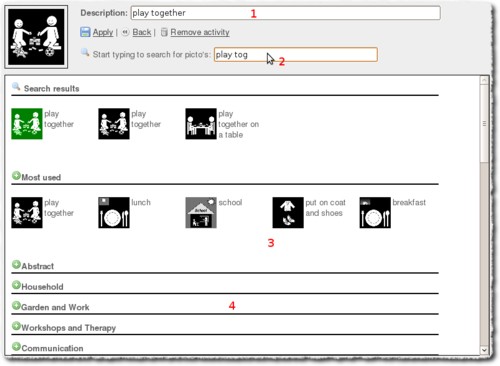The height and width of the screenshot is (366, 500).
Task: Choose play together pictogram under Most used
Action: tap(27, 213)
